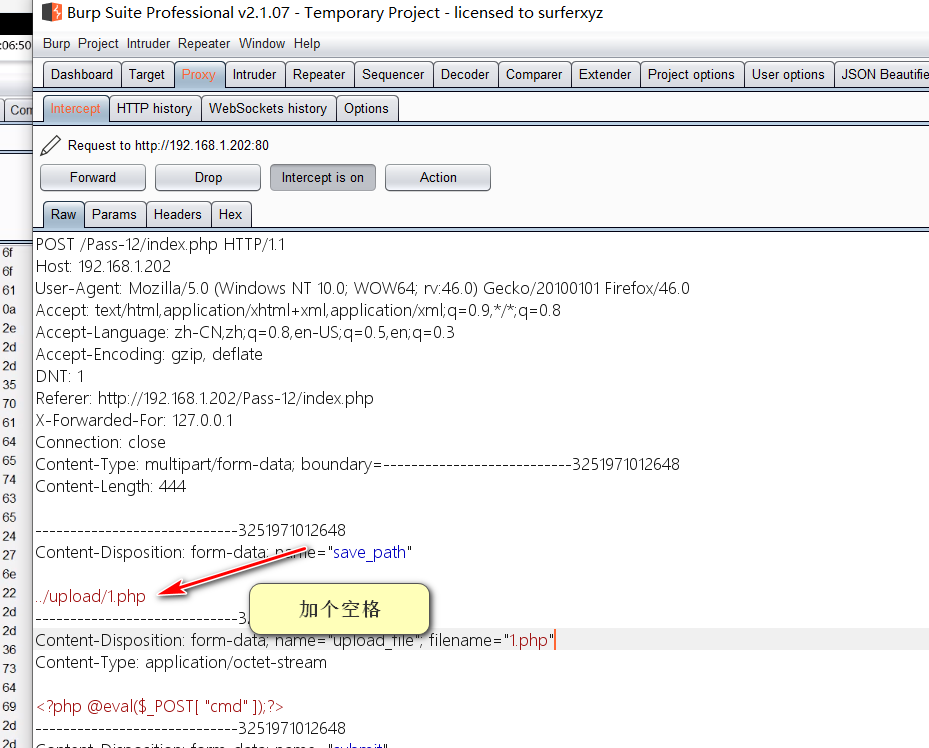The image size is (929, 748).
Task: Click the pencil edit target icon
Action: (50, 146)
